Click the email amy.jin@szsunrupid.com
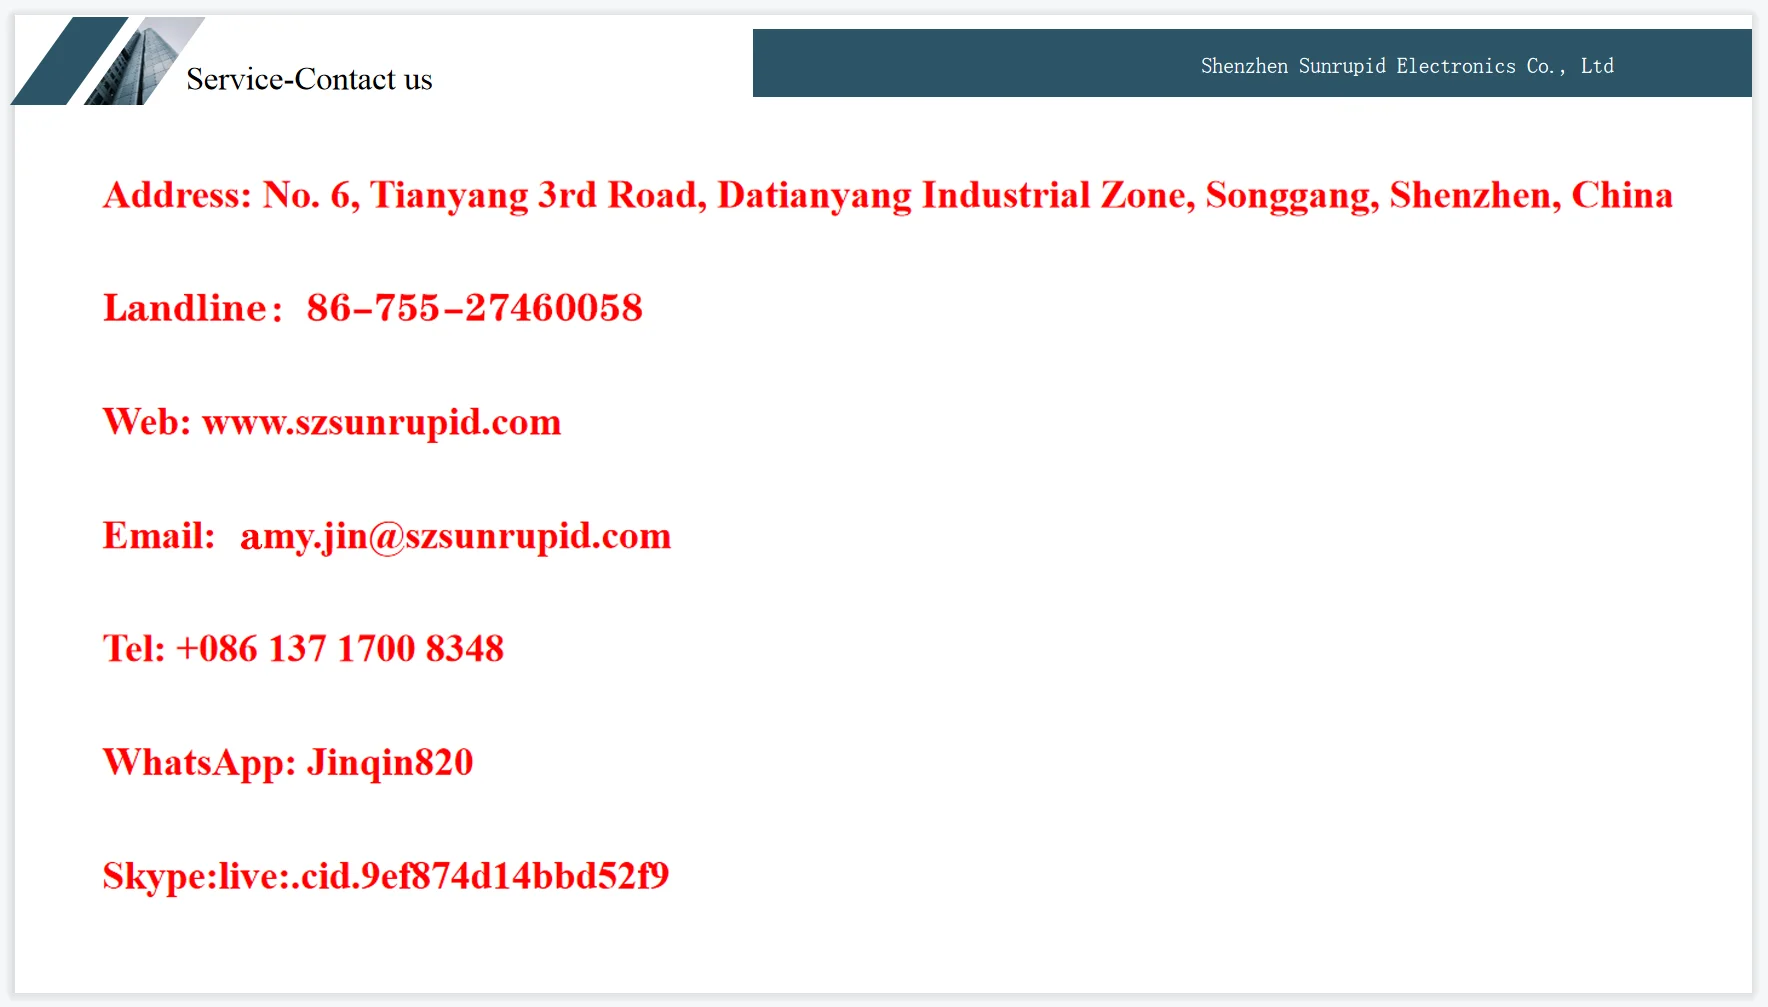 (x=456, y=537)
